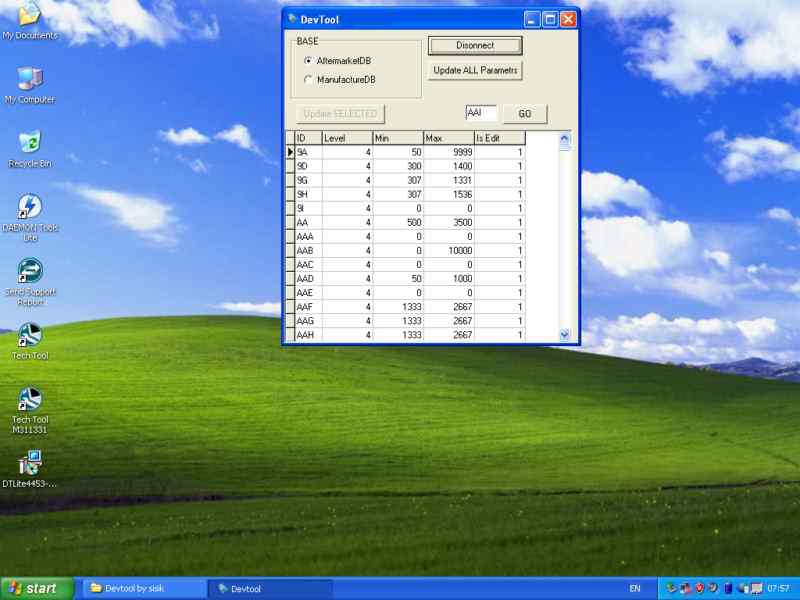Open the Send Support Report shortcut
800x600 pixels.
click(29, 272)
